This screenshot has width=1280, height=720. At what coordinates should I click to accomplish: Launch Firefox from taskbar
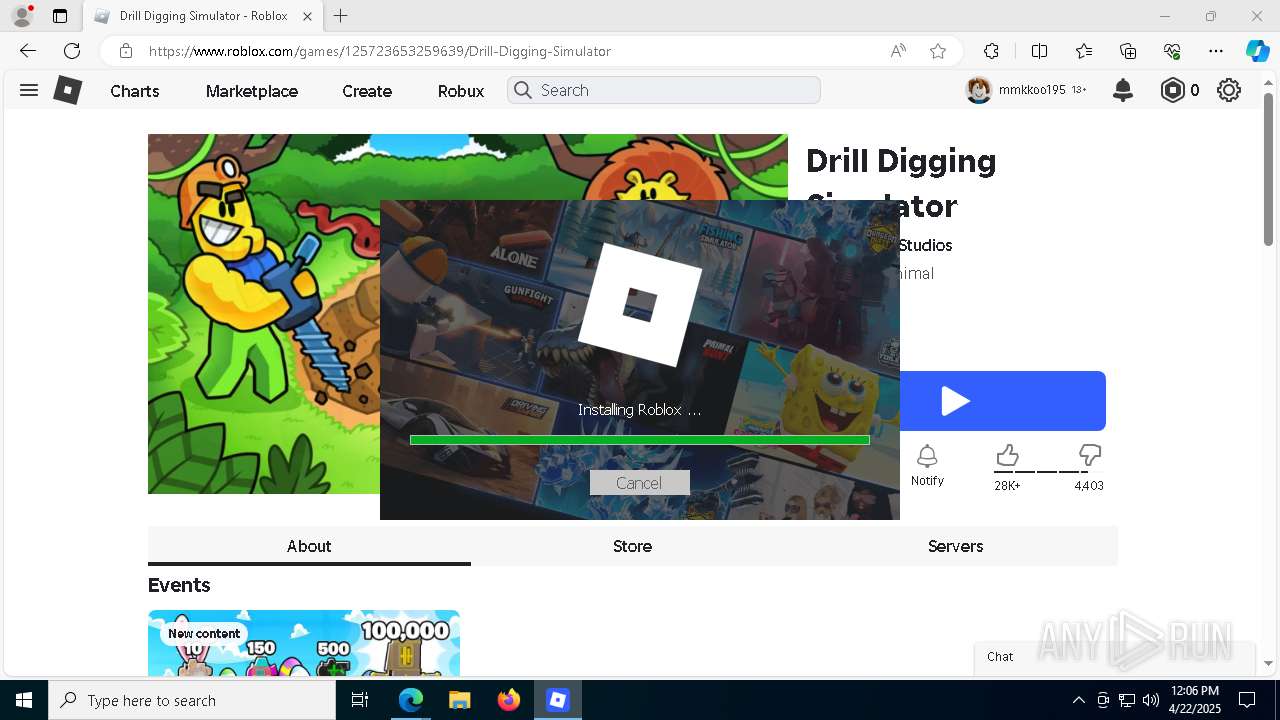pyautogui.click(x=509, y=700)
